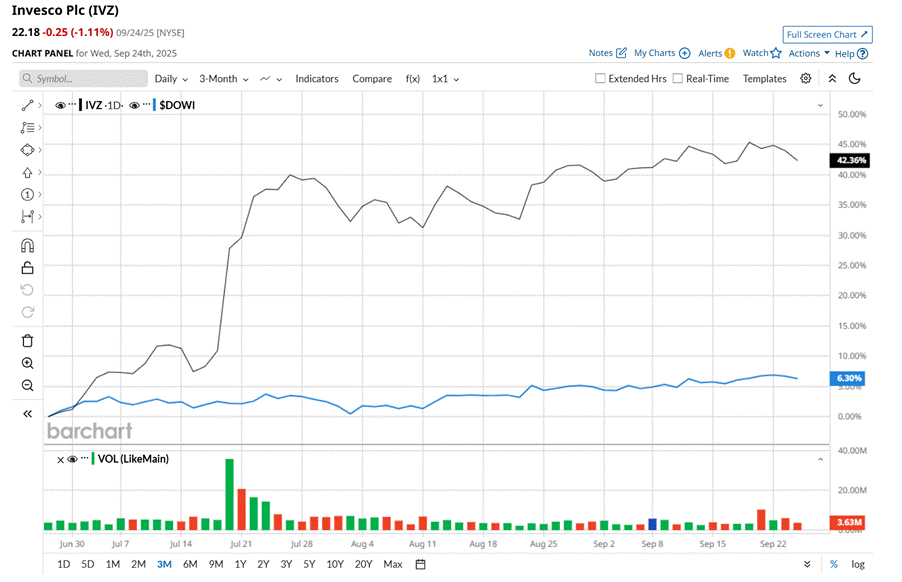Enable Real-Time checkbox
Screen dimensions: 902x582
pyautogui.click(x=678, y=78)
